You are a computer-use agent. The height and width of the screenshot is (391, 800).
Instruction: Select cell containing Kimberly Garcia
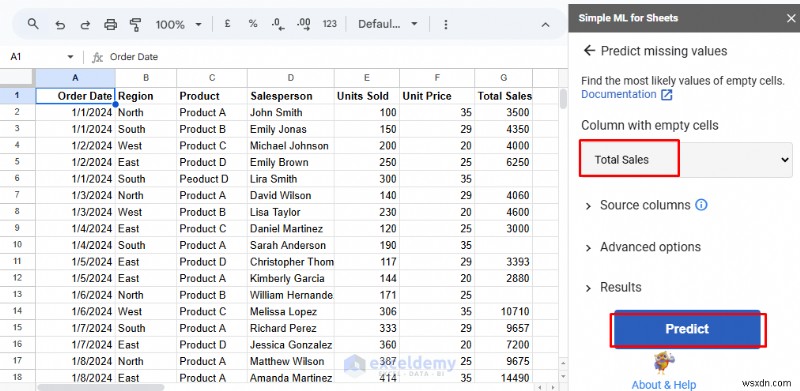[x=291, y=278]
